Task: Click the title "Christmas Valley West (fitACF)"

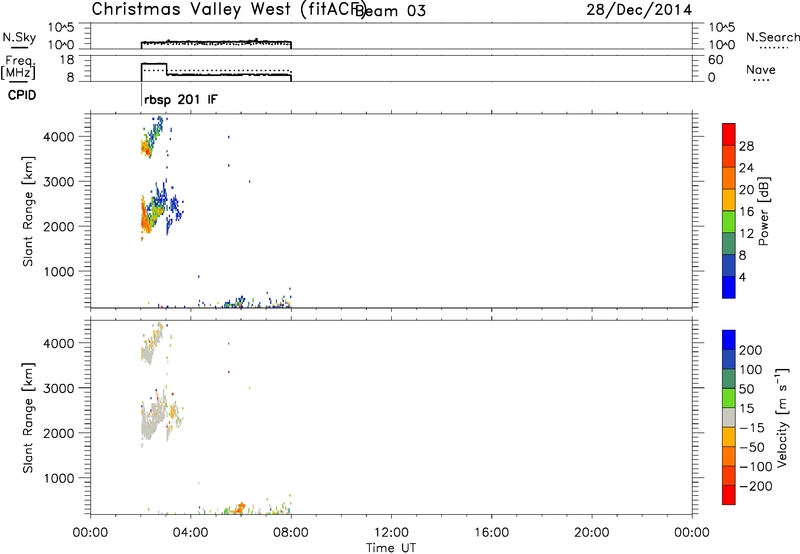Action: pyautogui.click(x=229, y=10)
